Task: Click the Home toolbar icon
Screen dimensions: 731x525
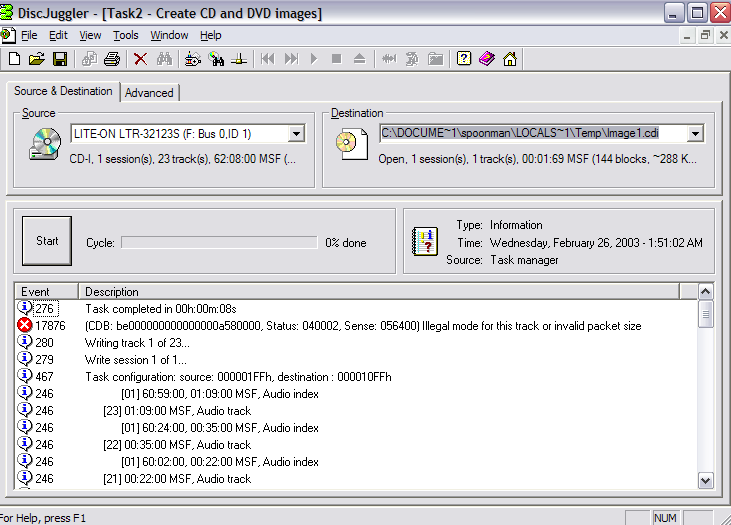Action: (510, 59)
